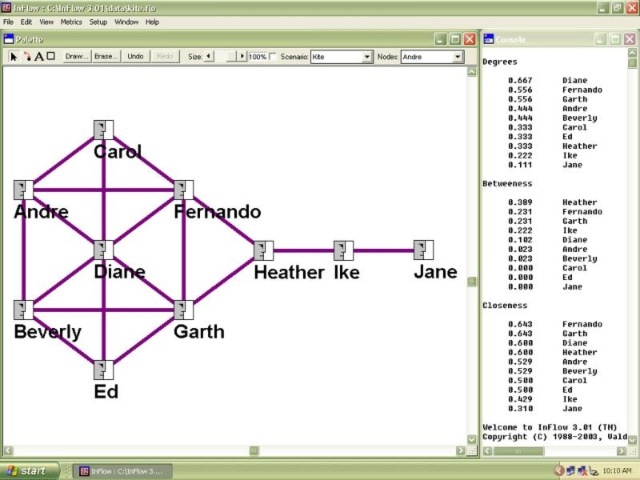Click the Erase... button
Image resolution: width=640 pixels, height=480 pixels.
106,56
